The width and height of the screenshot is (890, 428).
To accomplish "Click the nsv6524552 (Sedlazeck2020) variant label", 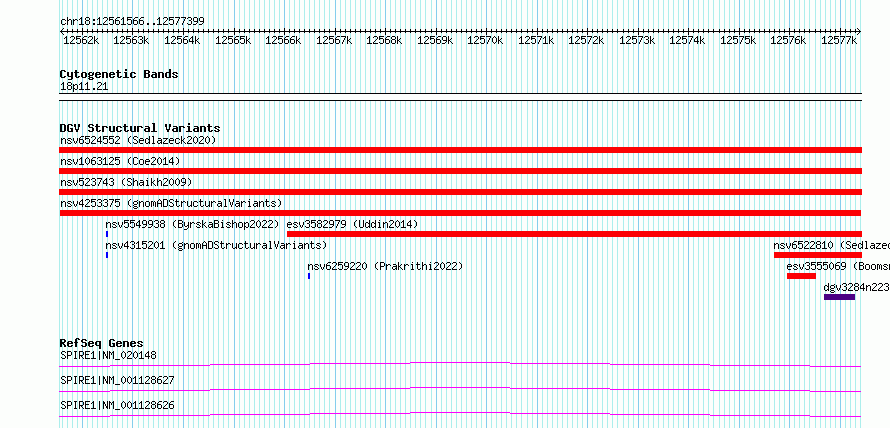I will pyautogui.click(x=138, y=140).
